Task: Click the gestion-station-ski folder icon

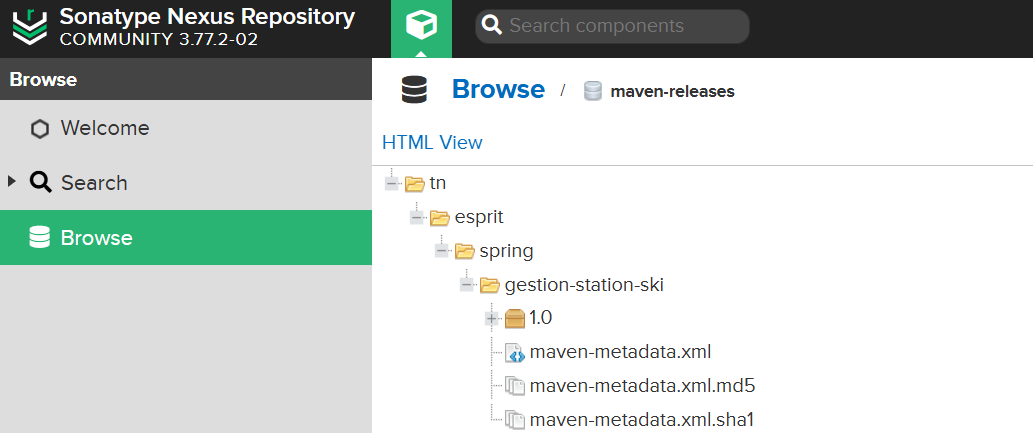Action: [489, 285]
